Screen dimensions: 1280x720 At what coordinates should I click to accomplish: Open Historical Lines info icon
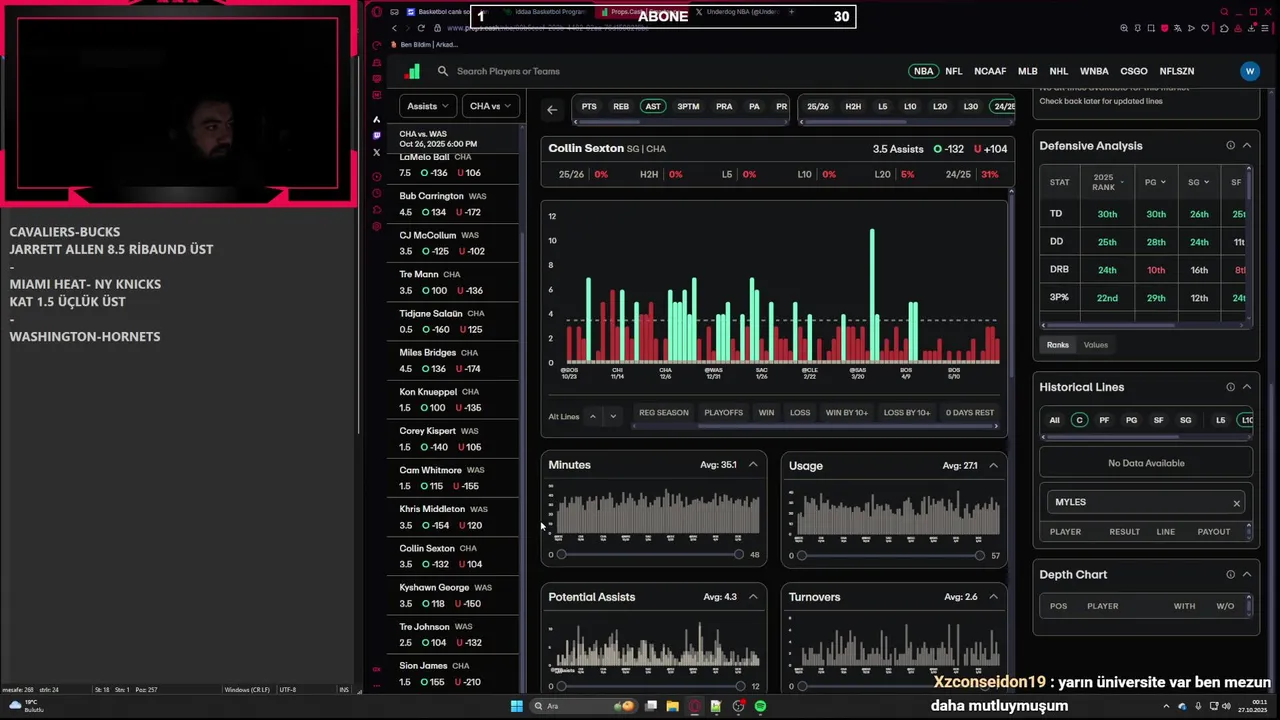tap(1230, 387)
